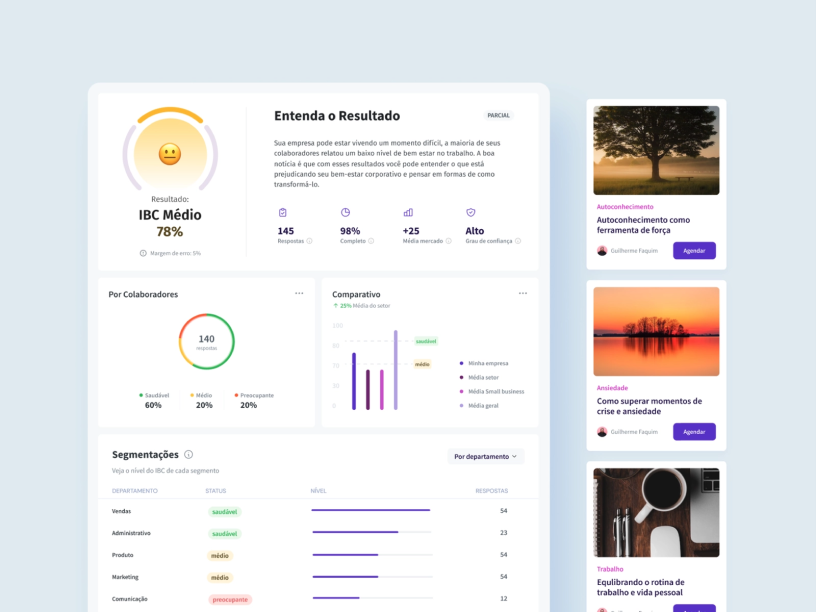Select the Vendas department row
This screenshot has width=816, height=612.
318,511
